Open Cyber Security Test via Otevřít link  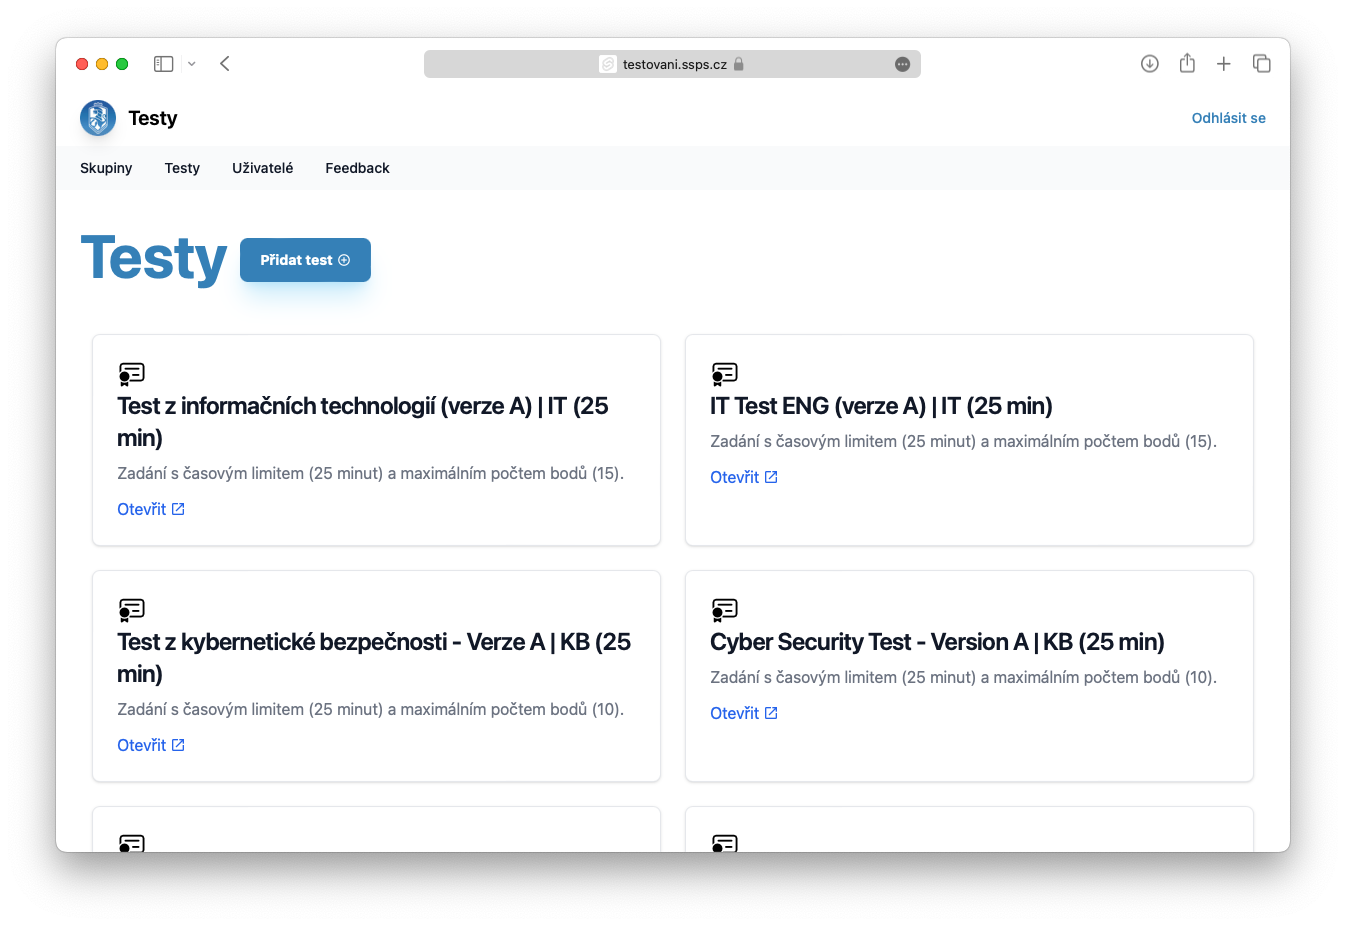click(x=744, y=713)
